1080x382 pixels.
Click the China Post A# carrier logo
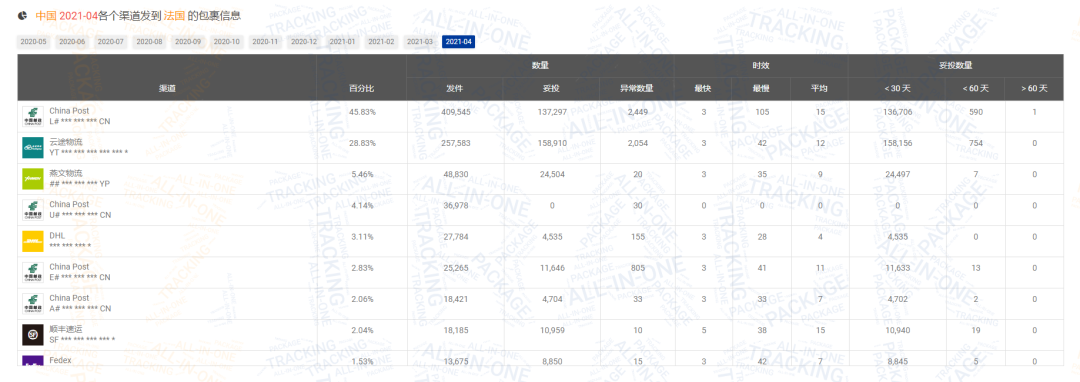(x=32, y=304)
